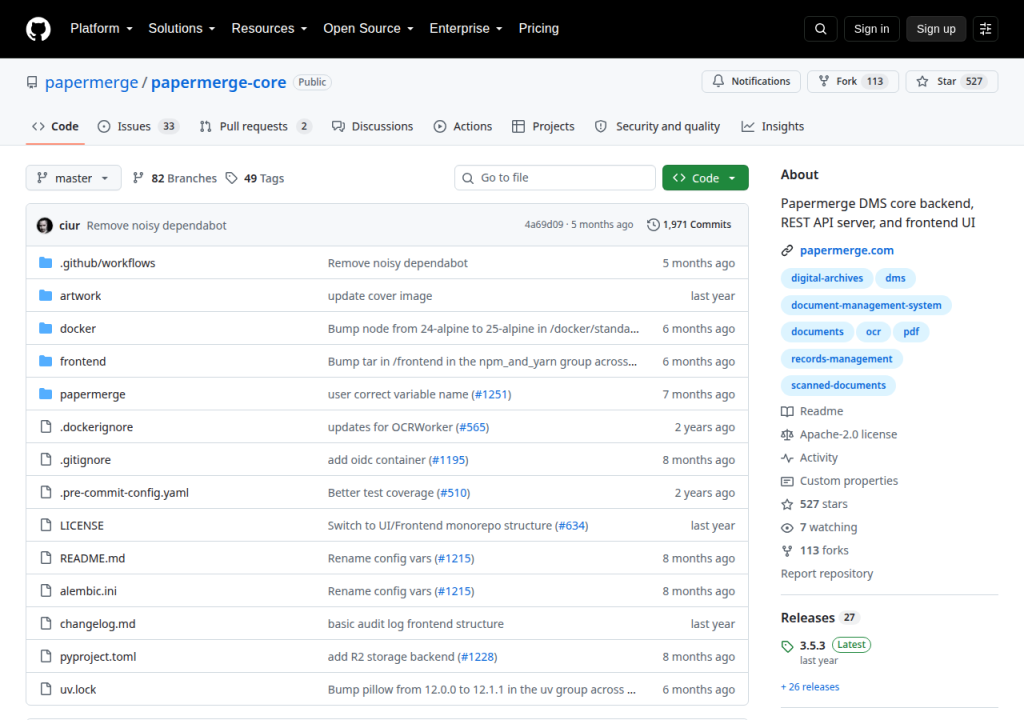Expand the Open Source menu
1024x720 pixels.
coord(368,29)
